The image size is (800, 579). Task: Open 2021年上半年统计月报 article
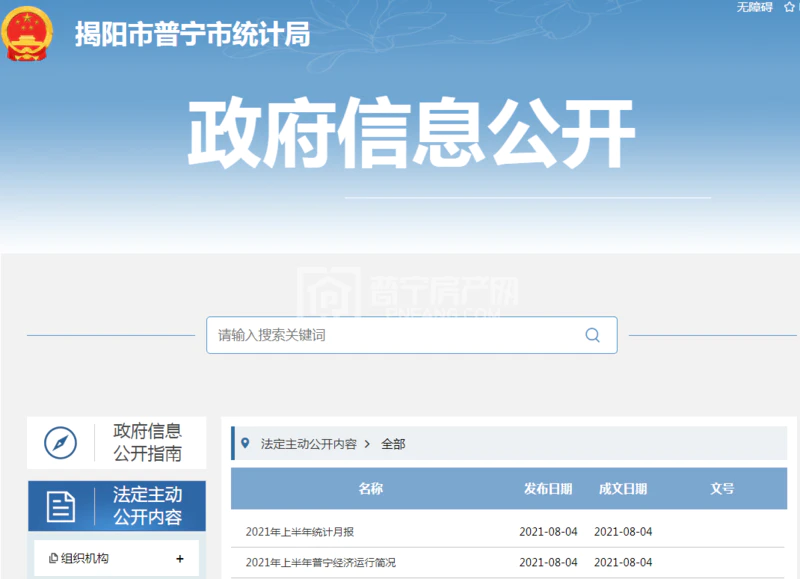pyautogui.click(x=314, y=531)
